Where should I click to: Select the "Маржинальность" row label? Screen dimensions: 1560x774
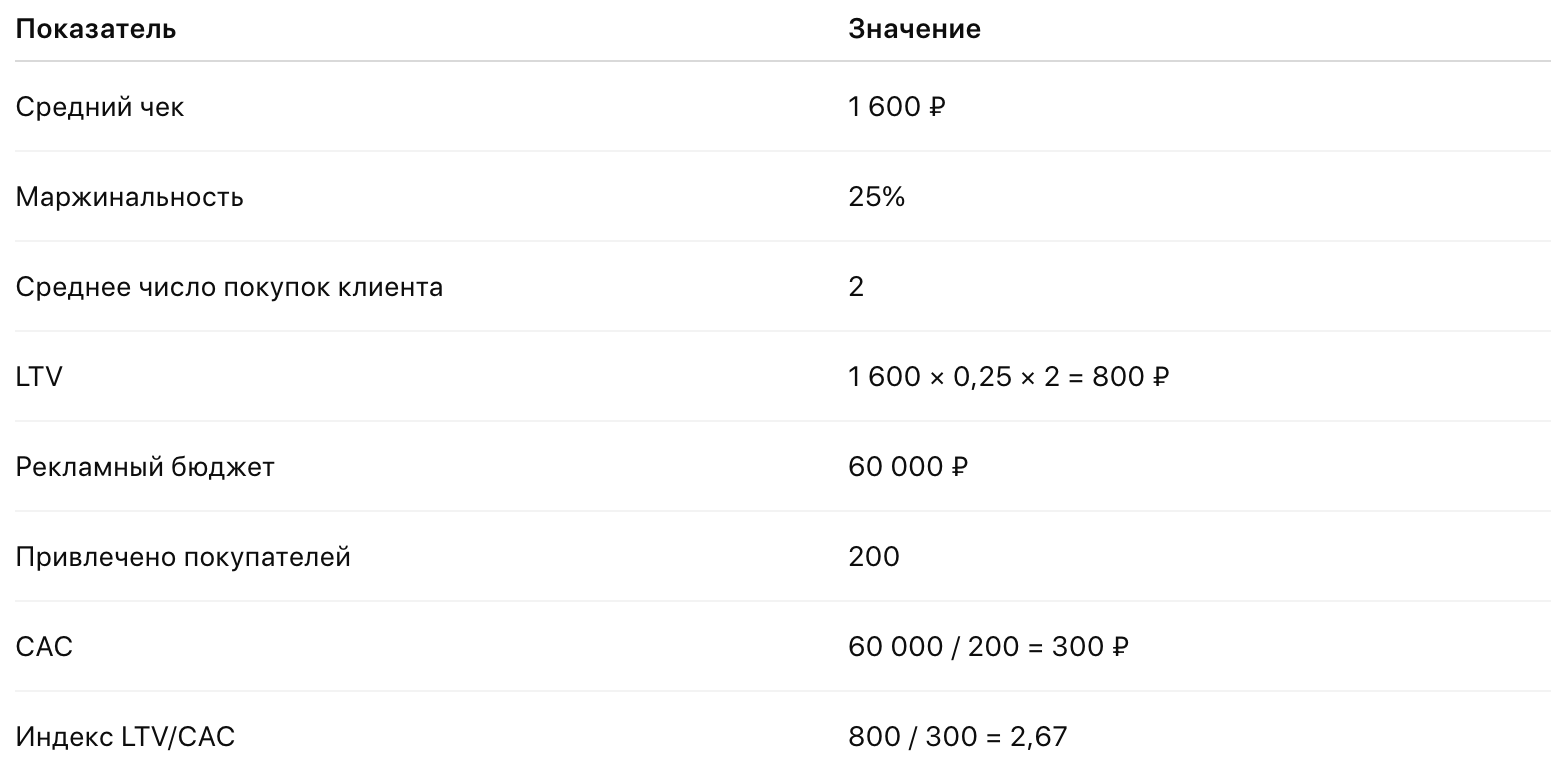pyautogui.click(x=129, y=197)
